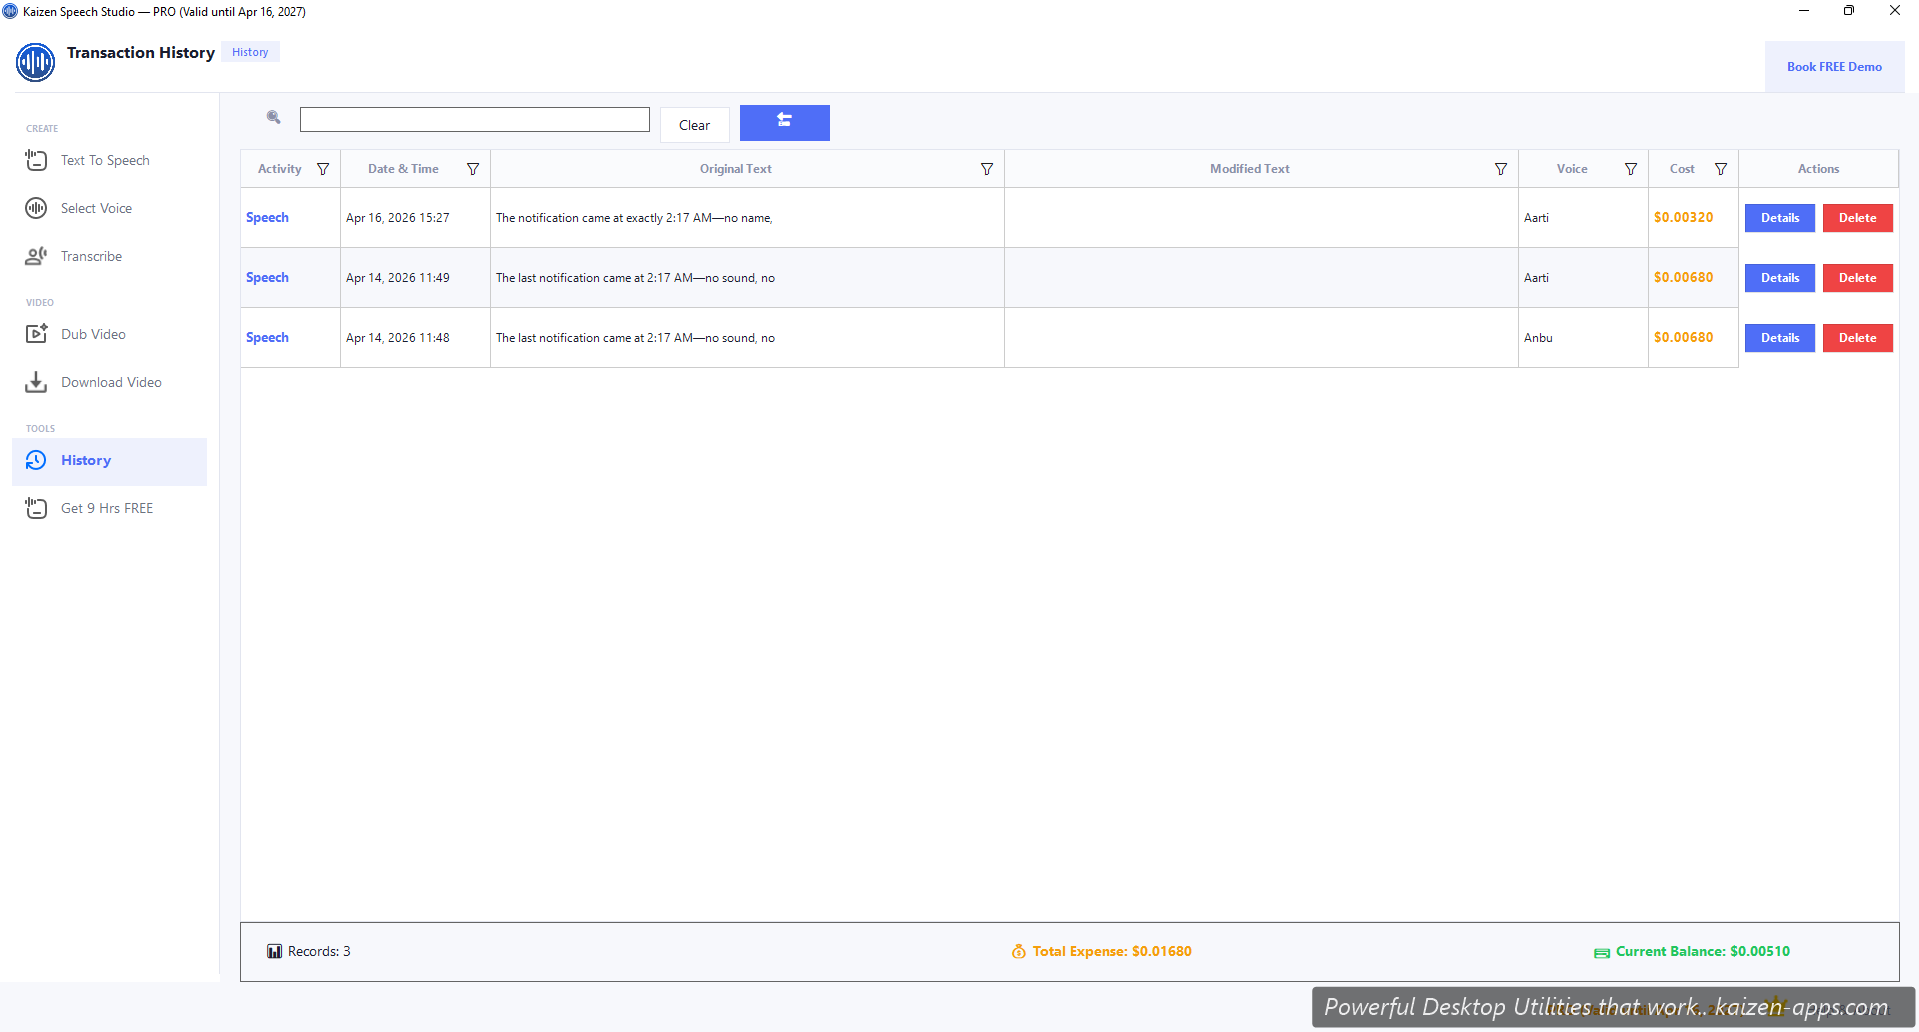Delete the Anbu voice transaction
This screenshot has height=1032, width=1919.
pyautogui.click(x=1856, y=337)
